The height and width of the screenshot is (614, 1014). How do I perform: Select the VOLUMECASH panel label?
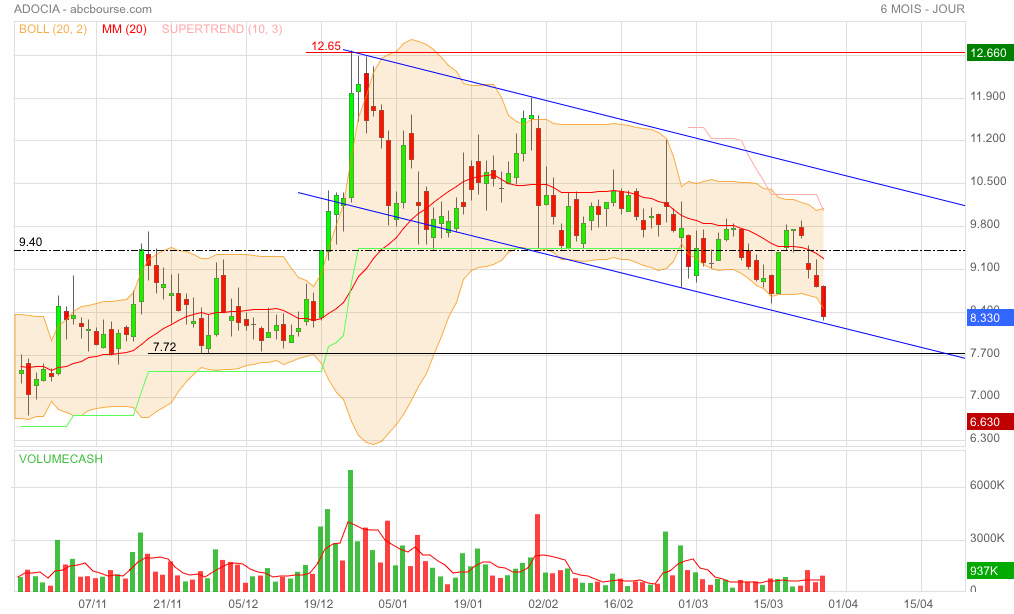pos(61,459)
